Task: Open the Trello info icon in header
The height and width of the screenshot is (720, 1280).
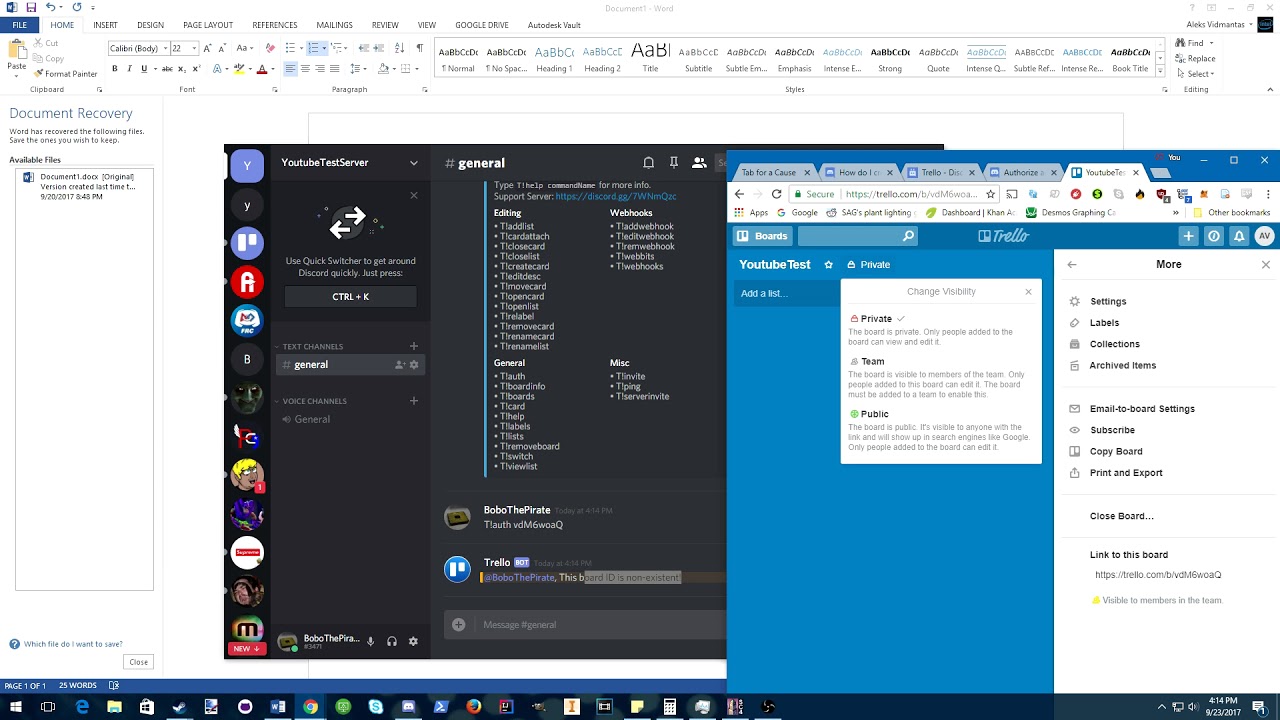Action: (1214, 236)
